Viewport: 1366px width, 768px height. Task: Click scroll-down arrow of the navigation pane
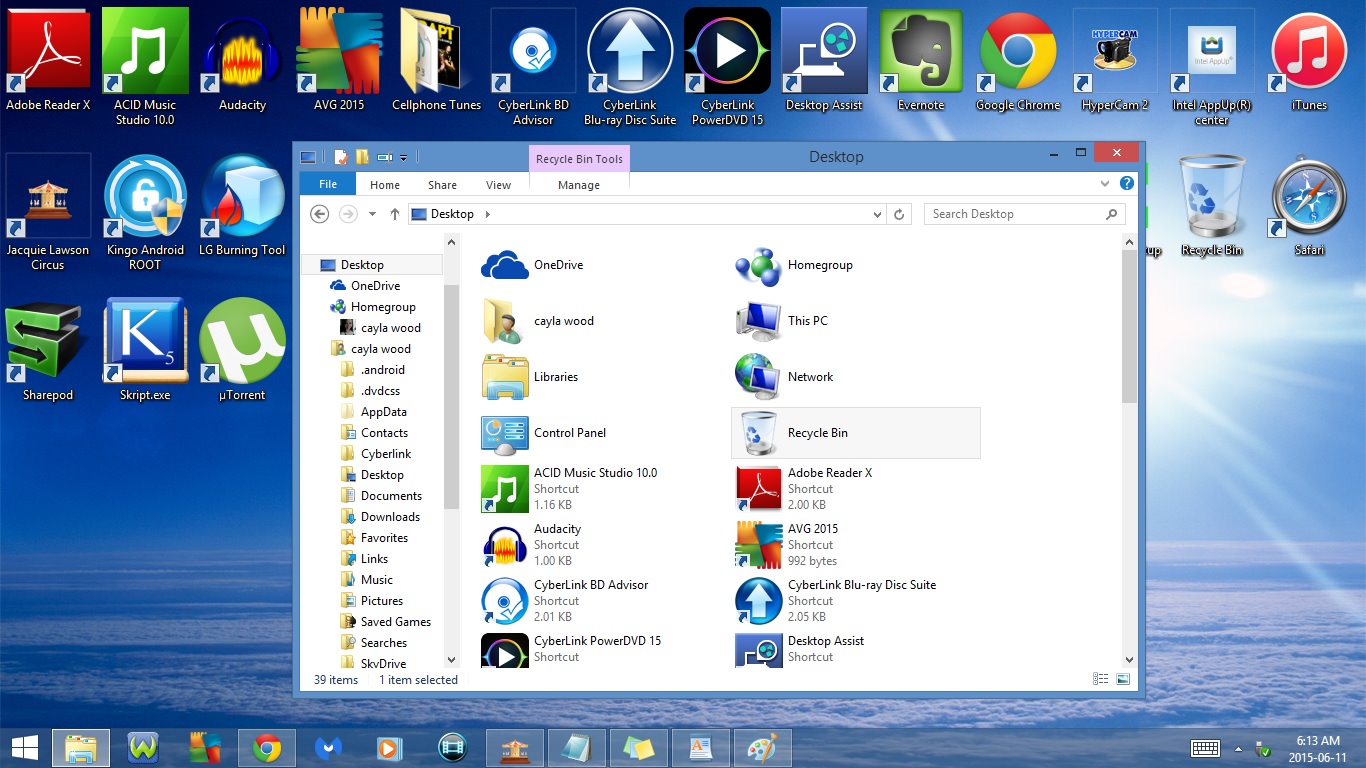(451, 660)
